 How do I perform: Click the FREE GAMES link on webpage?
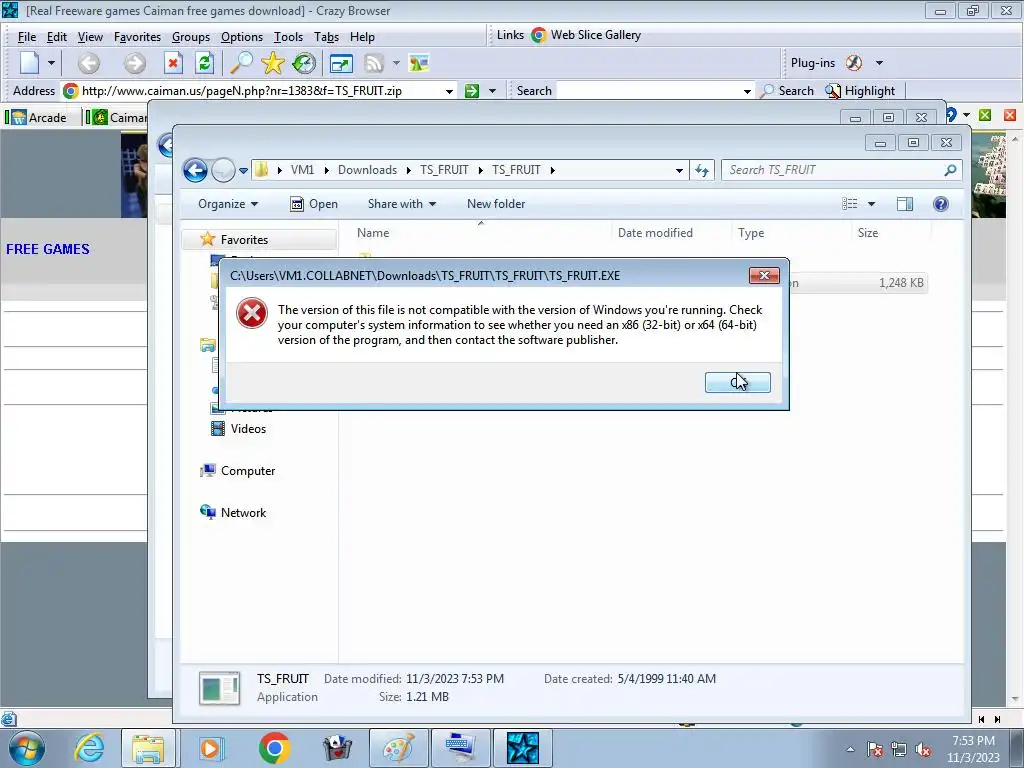(48, 249)
